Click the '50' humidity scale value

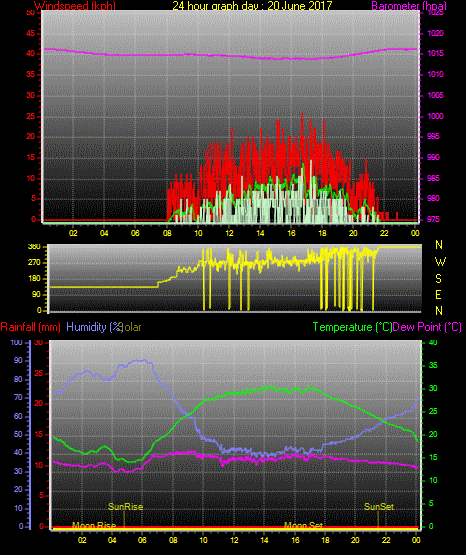18,434
